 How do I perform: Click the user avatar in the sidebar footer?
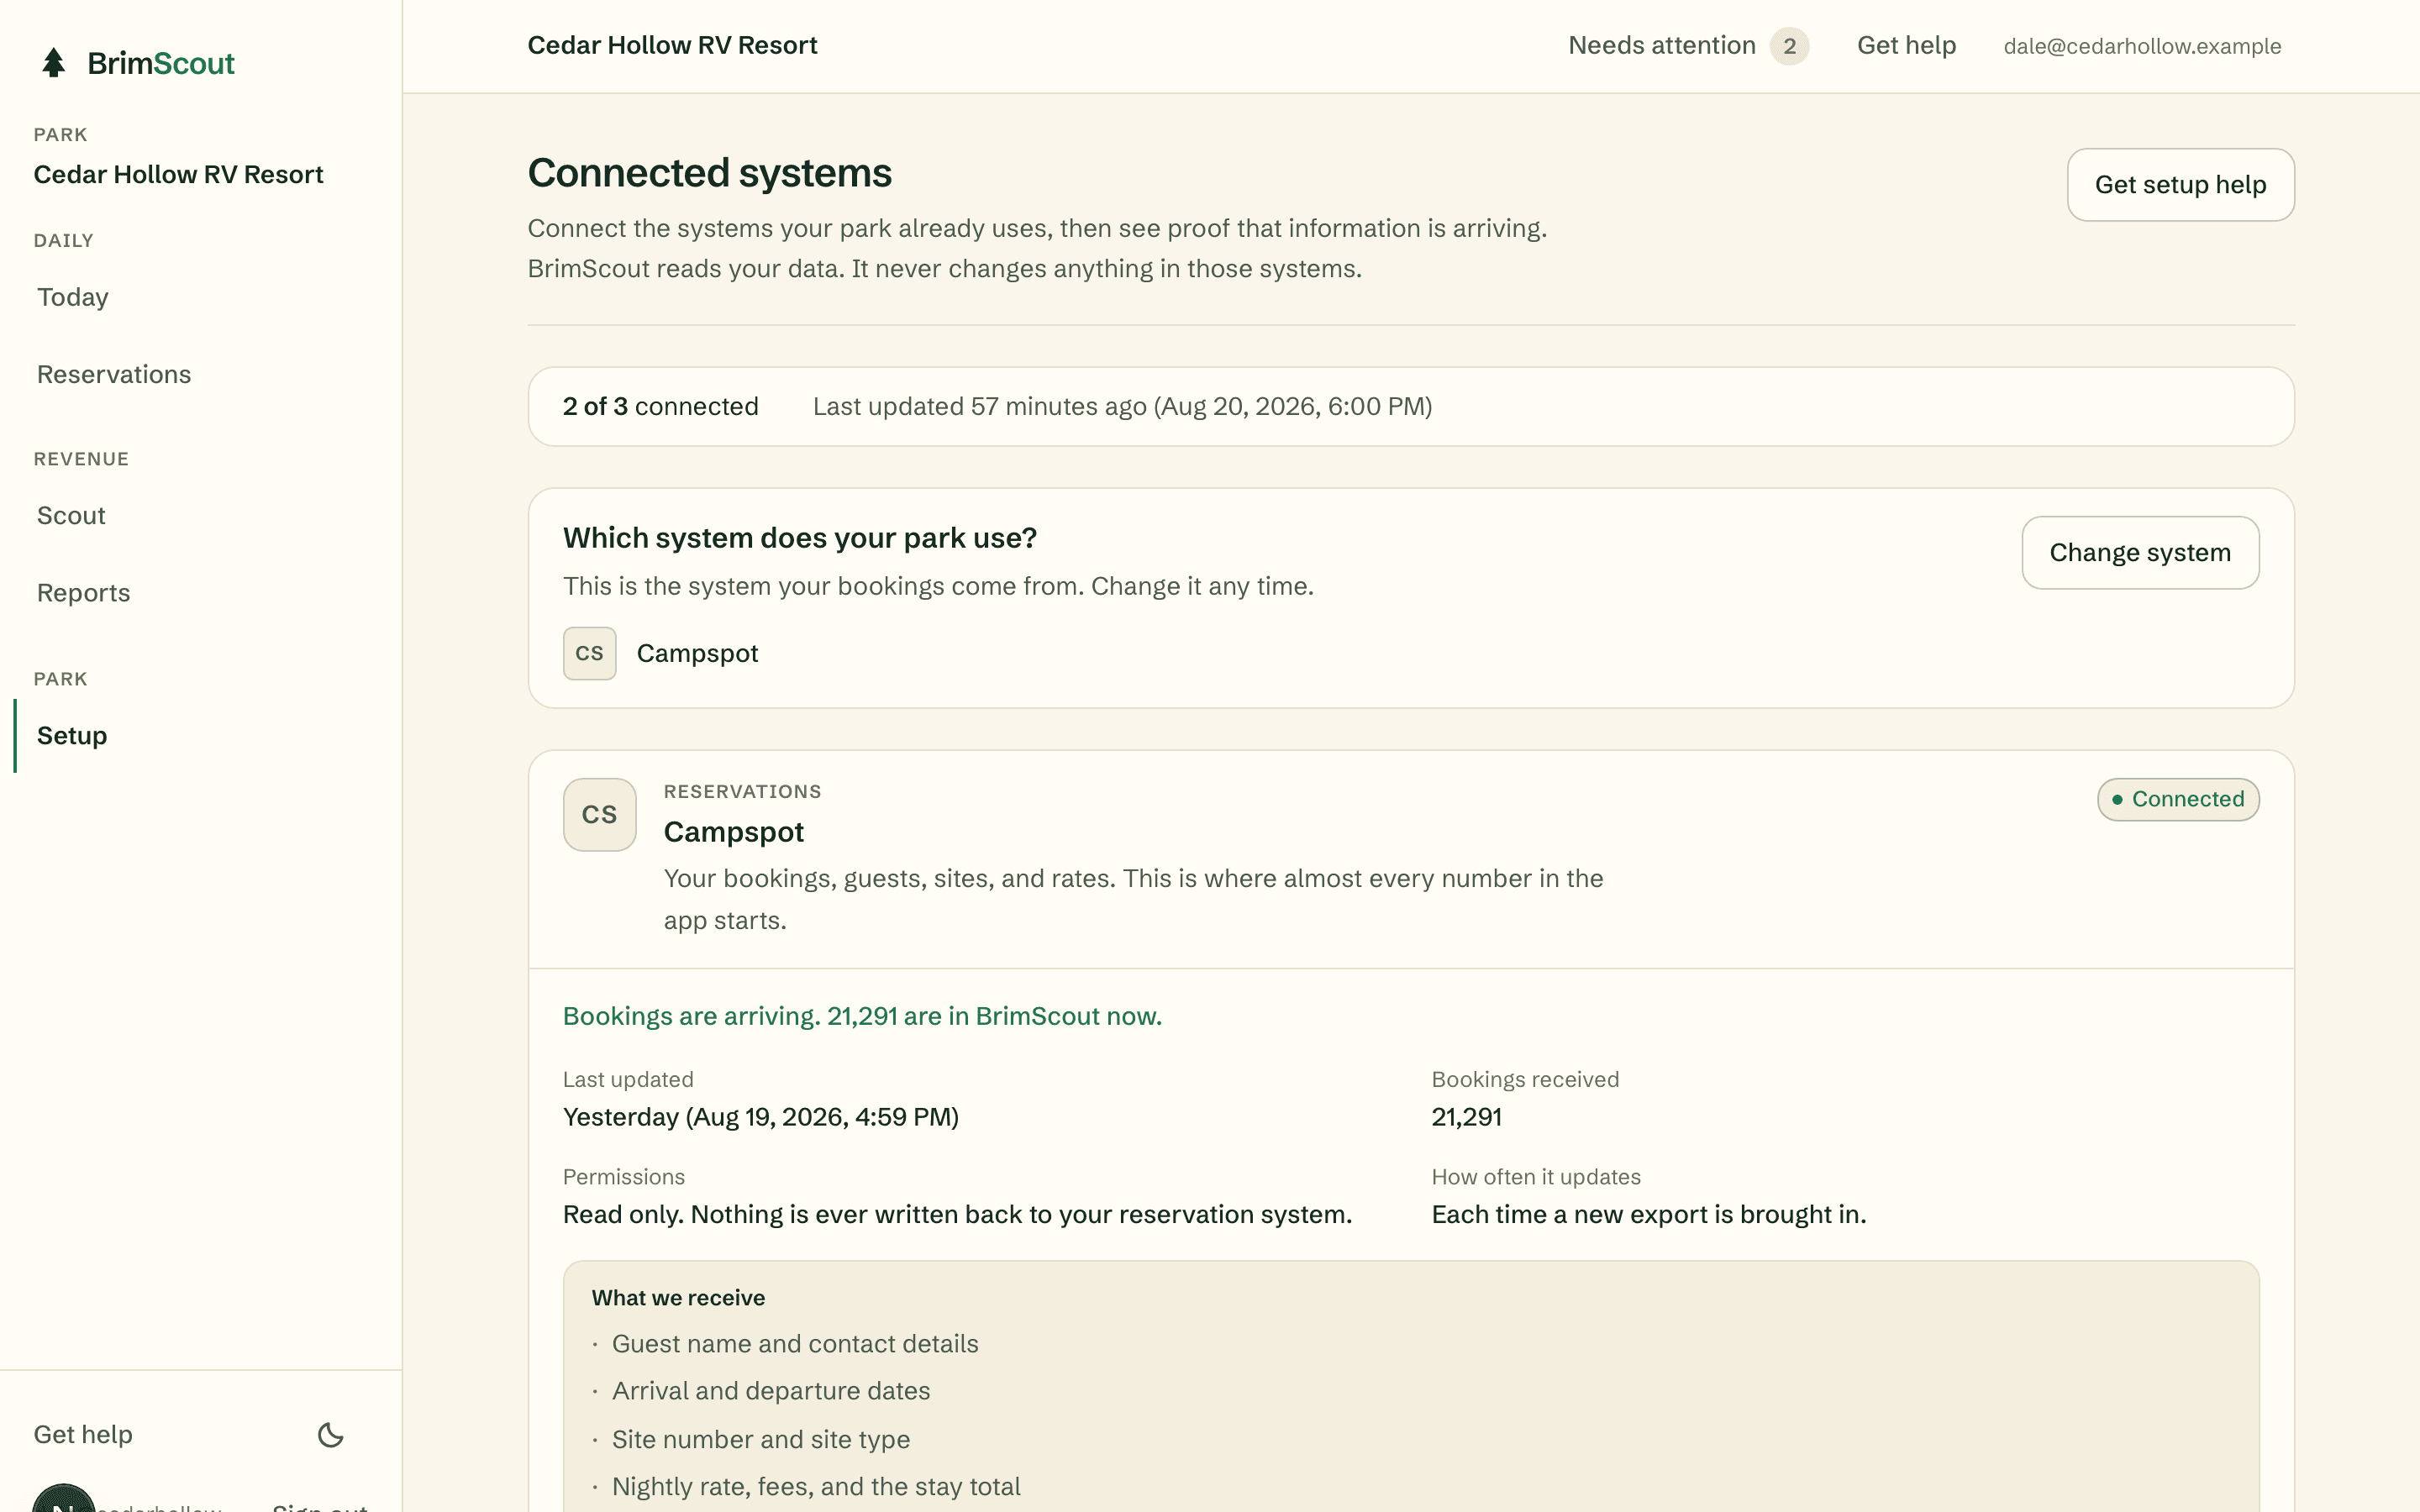point(63,1499)
